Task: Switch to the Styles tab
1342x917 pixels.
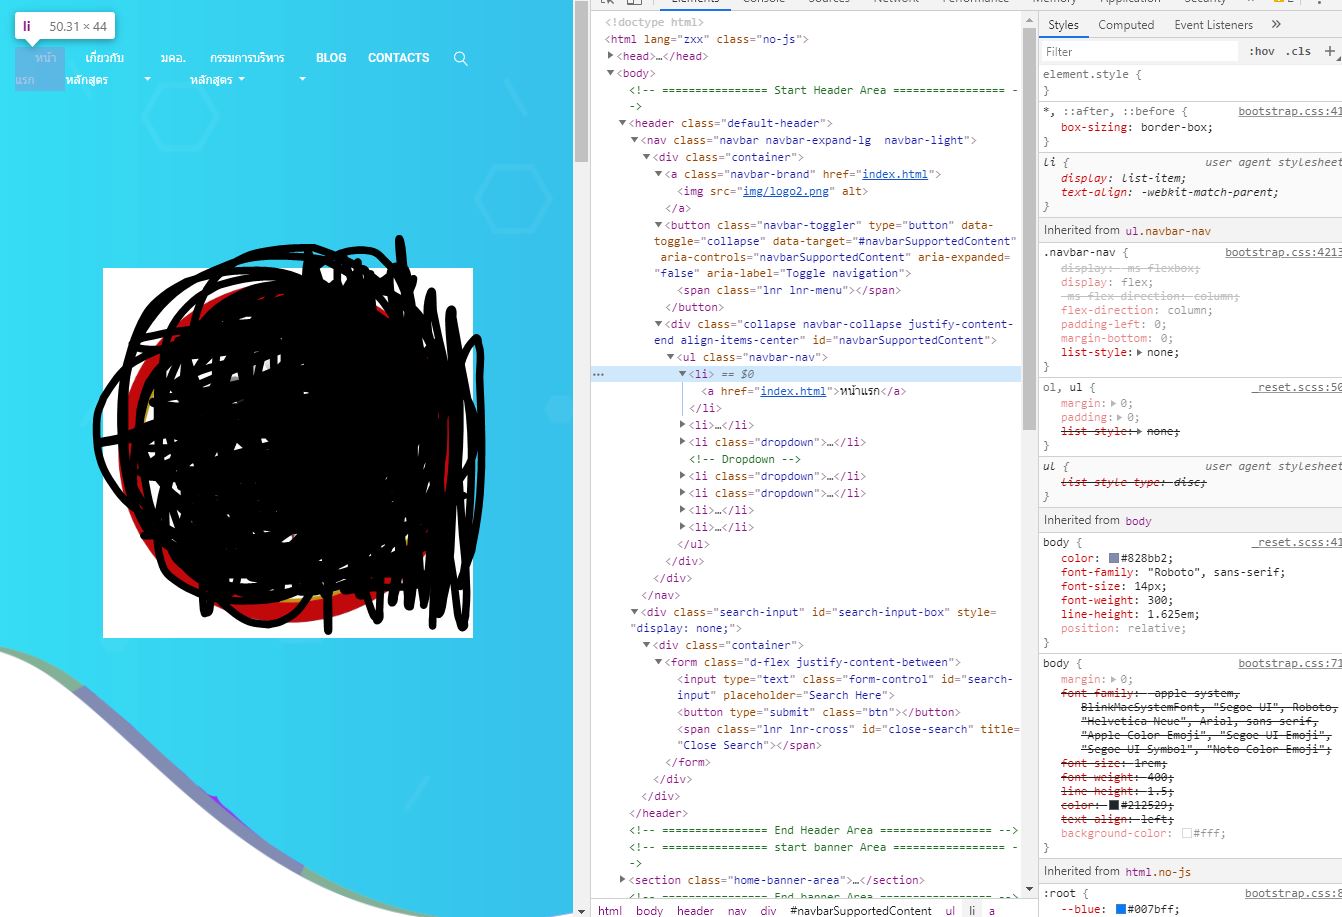Action: tap(1063, 25)
